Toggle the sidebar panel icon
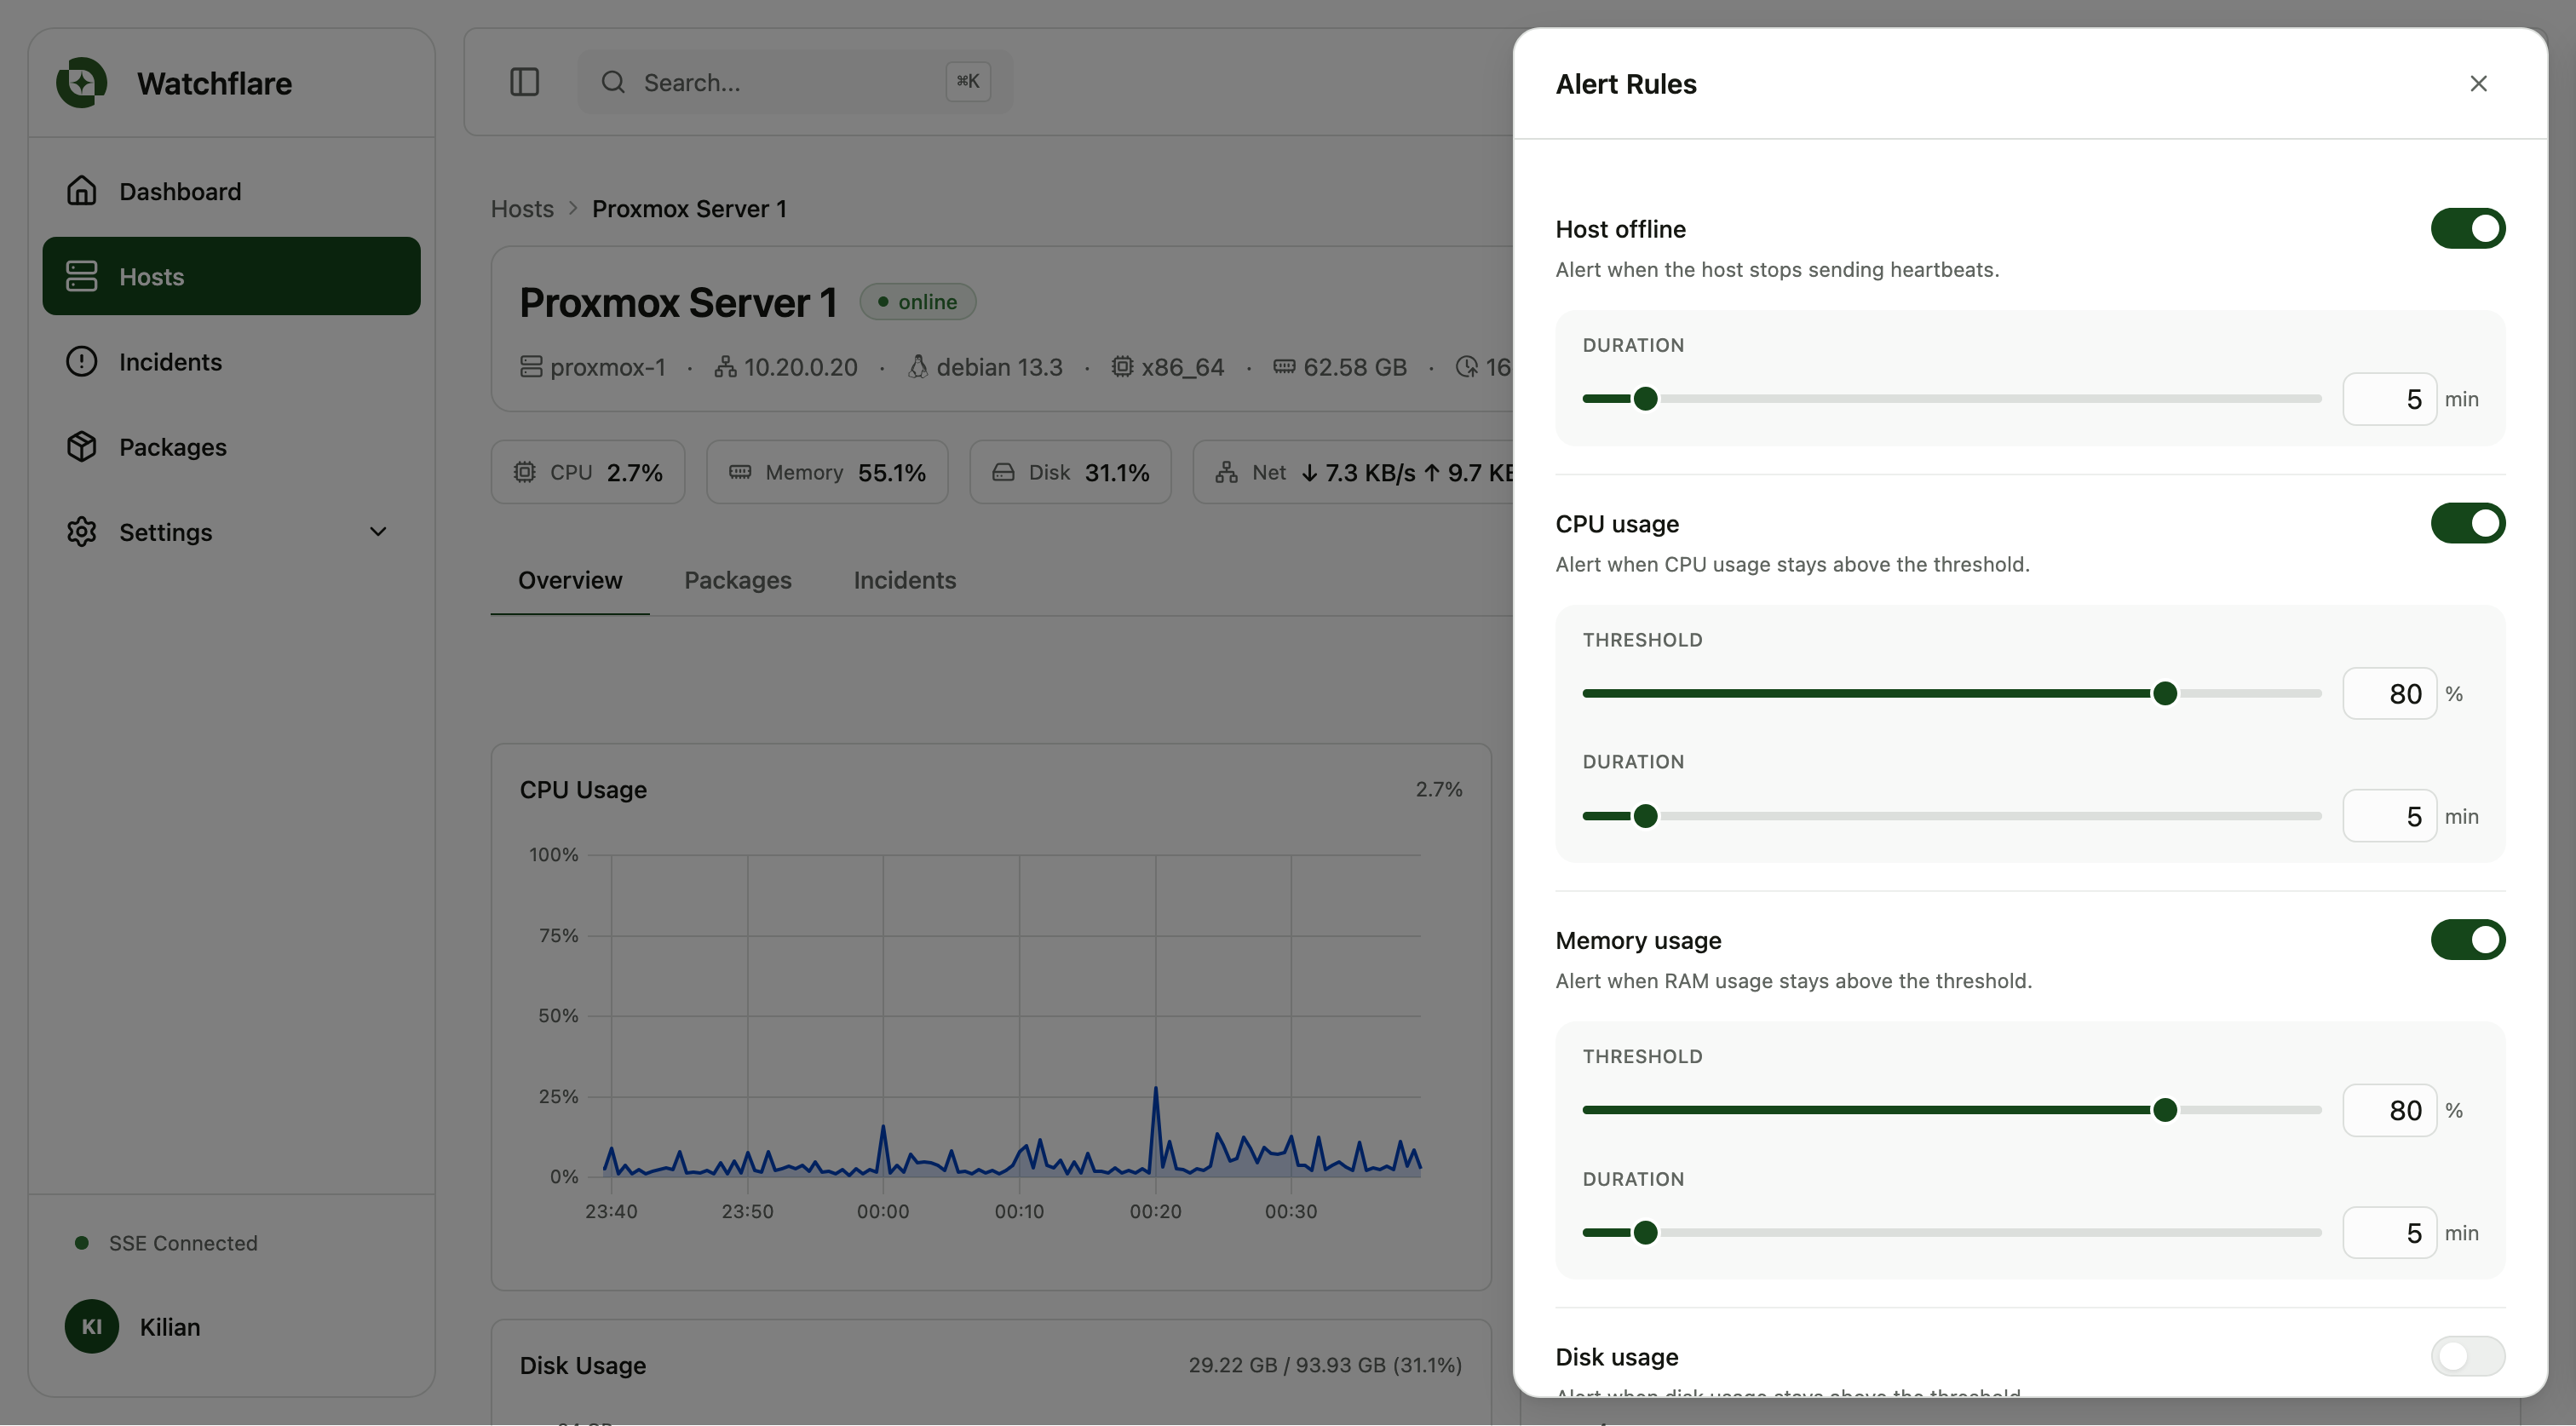Image resolution: width=2576 pixels, height=1426 pixels. [524, 82]
